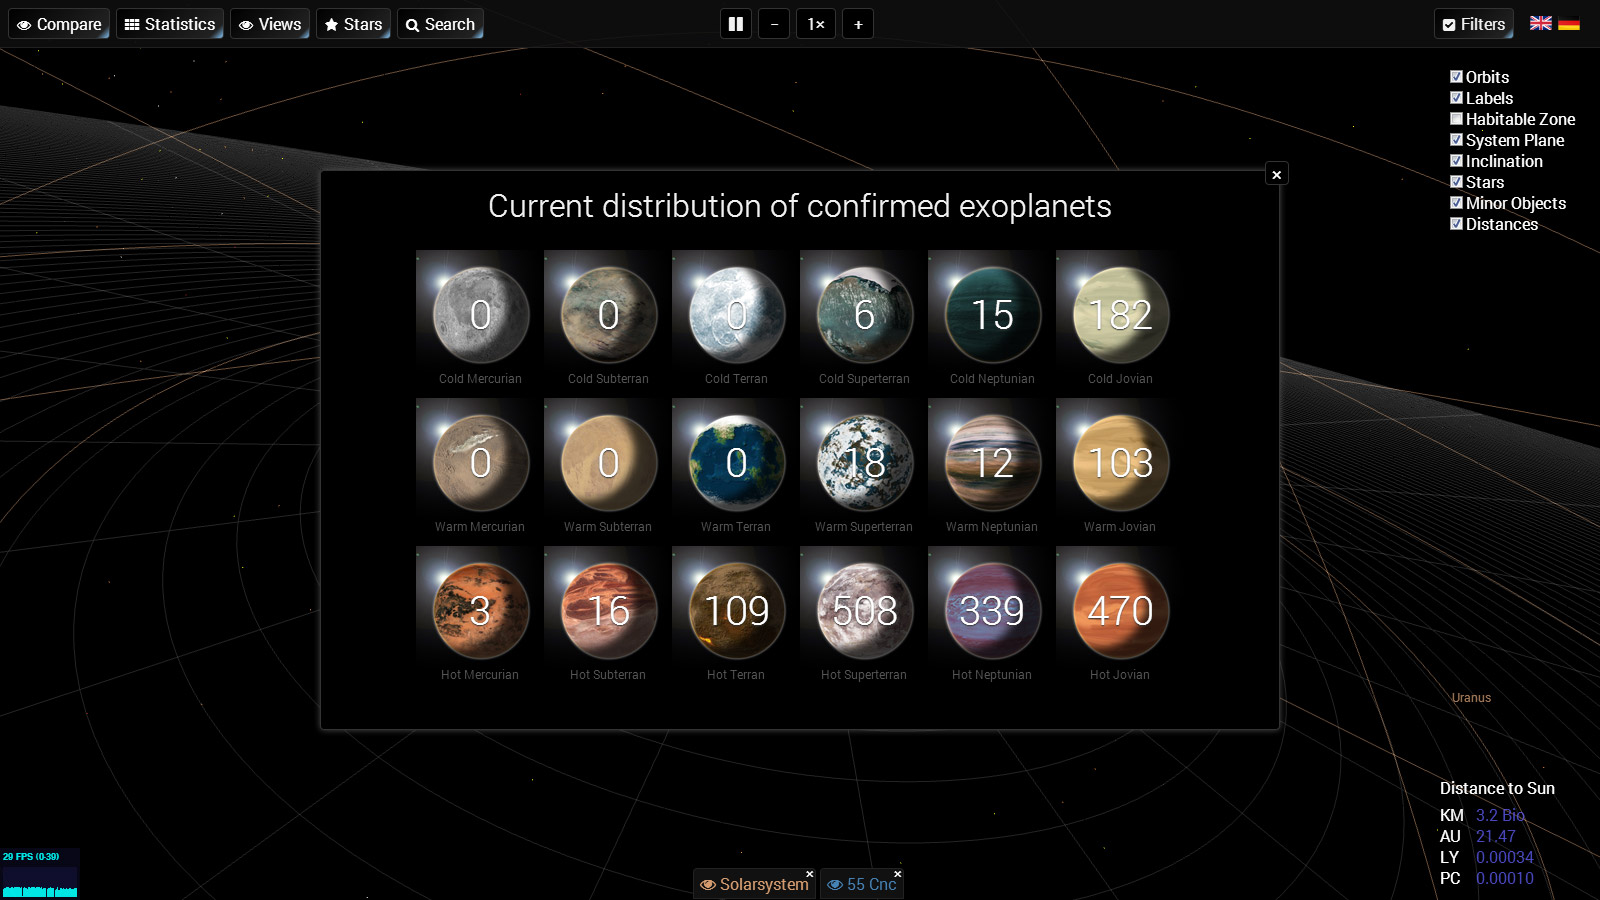Click the 1× speed reset button
The image size is (1600, 900).
[816, 24]
